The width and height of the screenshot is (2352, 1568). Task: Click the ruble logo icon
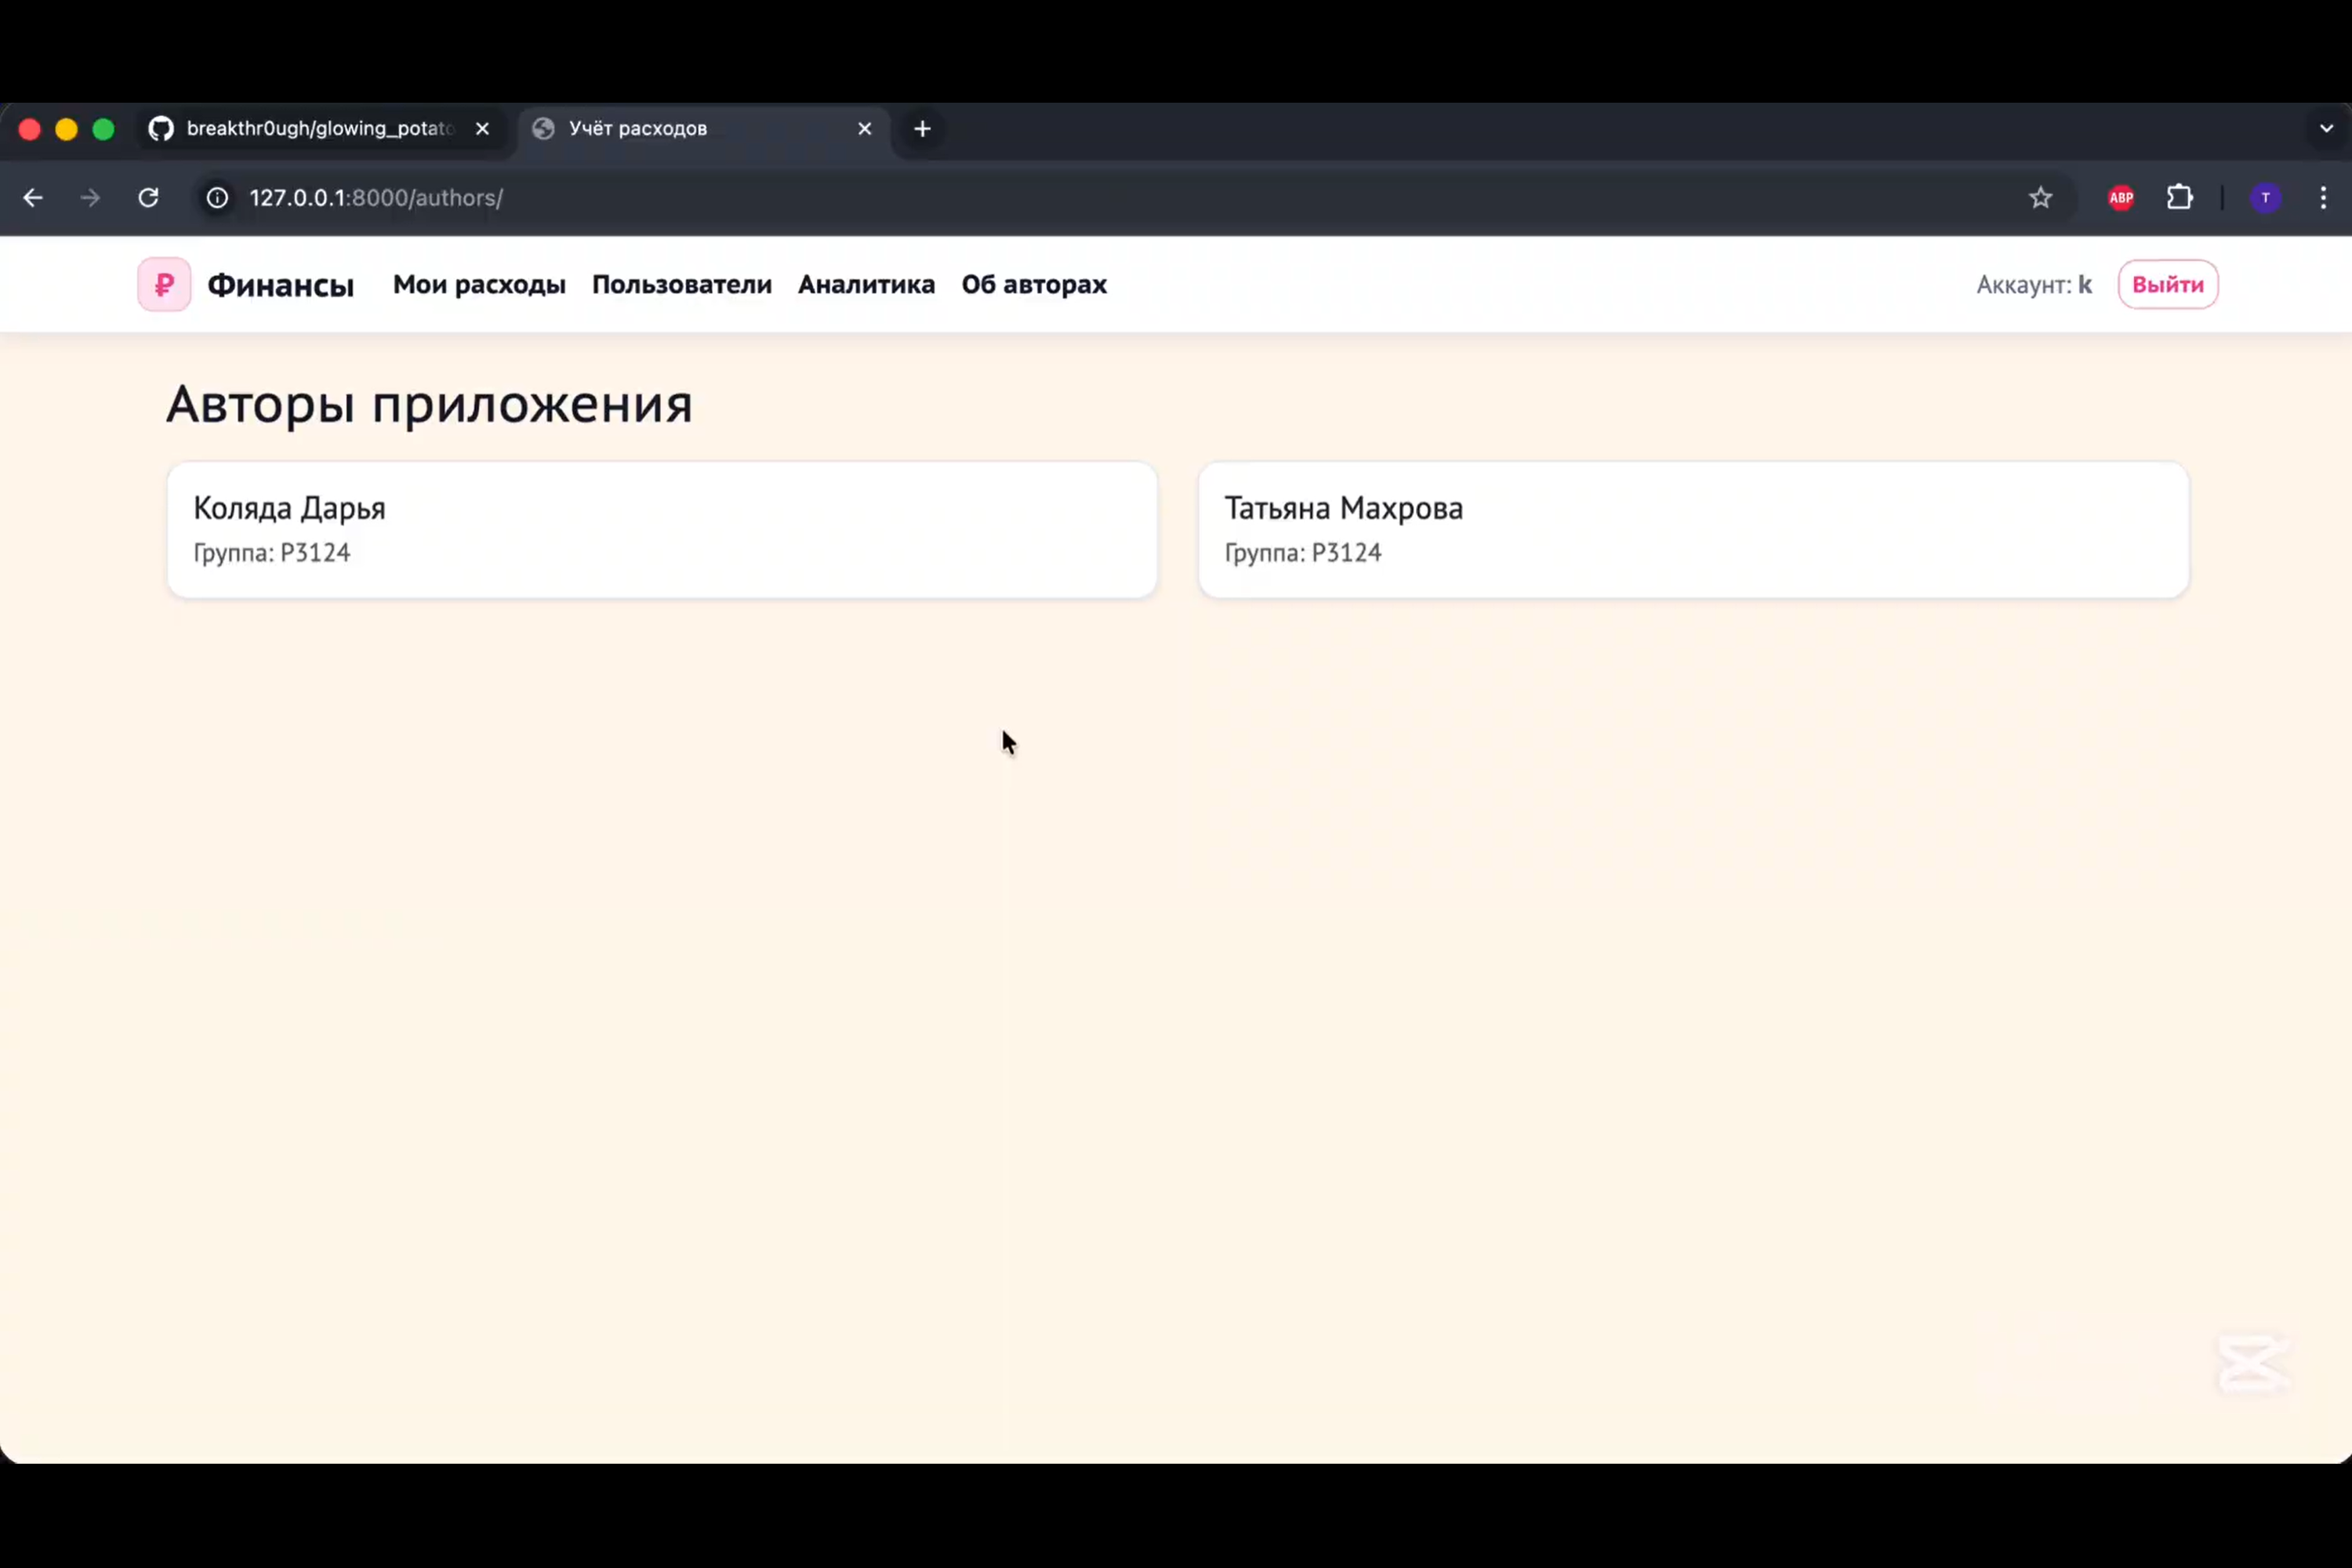pos(164,285)
